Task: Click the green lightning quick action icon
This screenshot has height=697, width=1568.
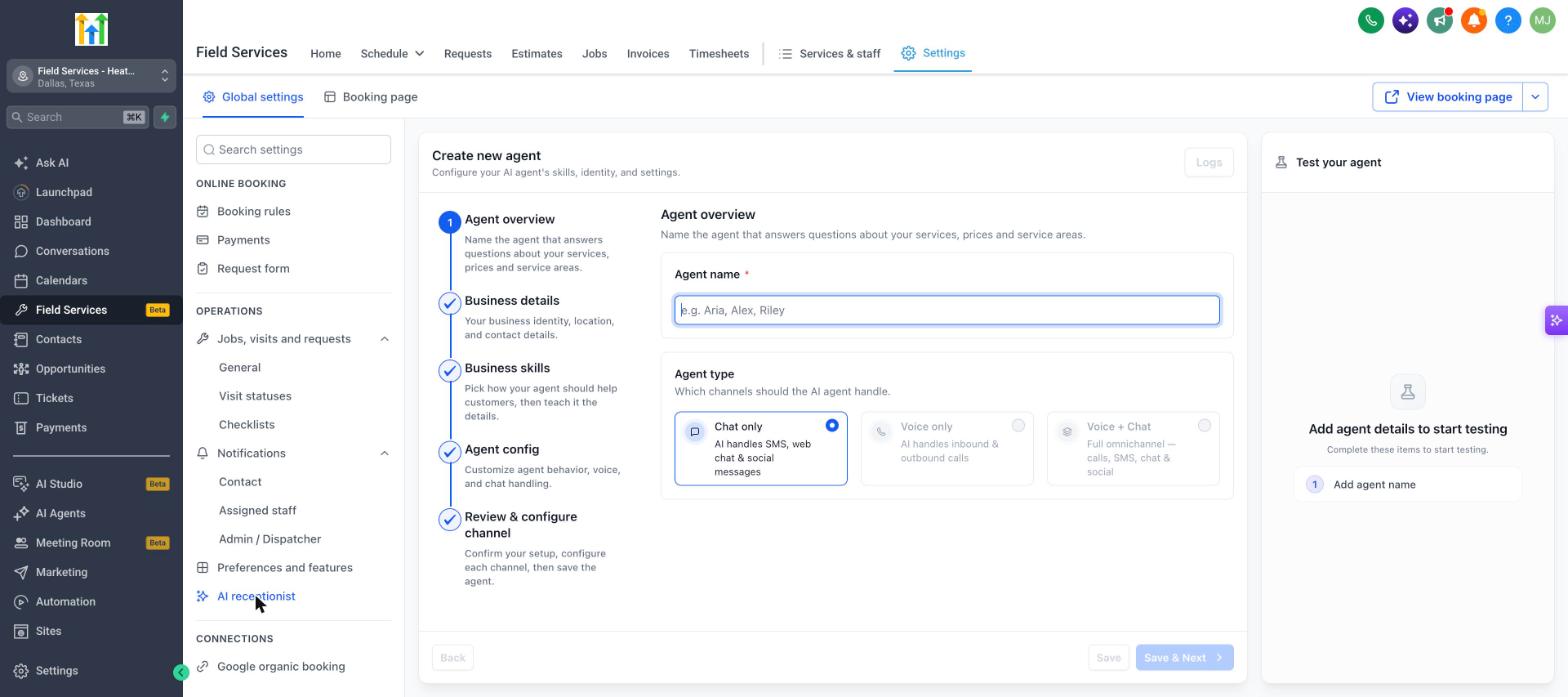Action: click(x=165, y=117)
